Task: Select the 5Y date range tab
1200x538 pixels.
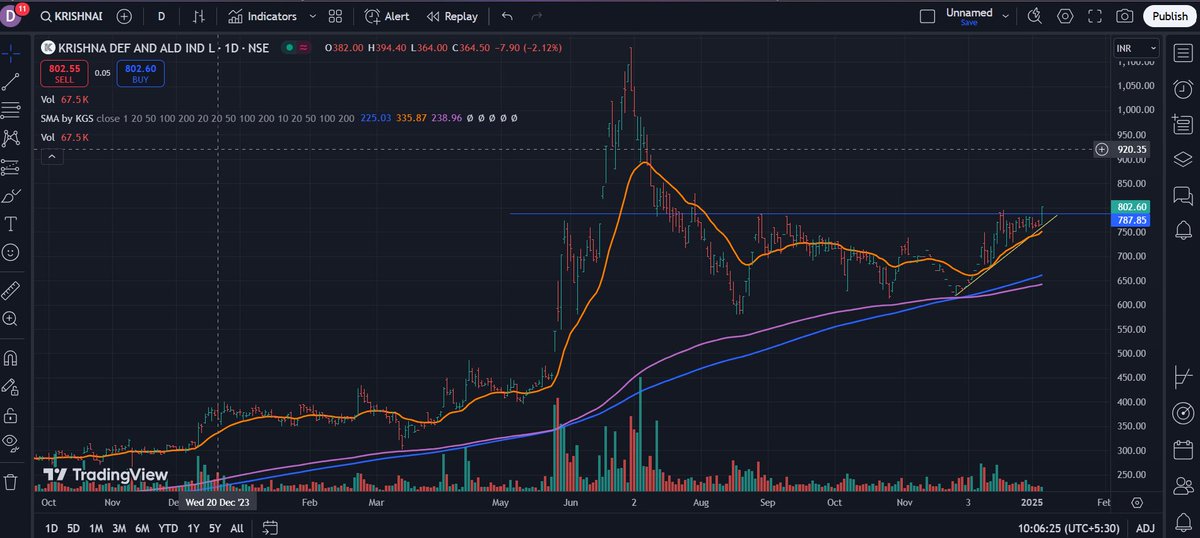Action: (214, 528)
